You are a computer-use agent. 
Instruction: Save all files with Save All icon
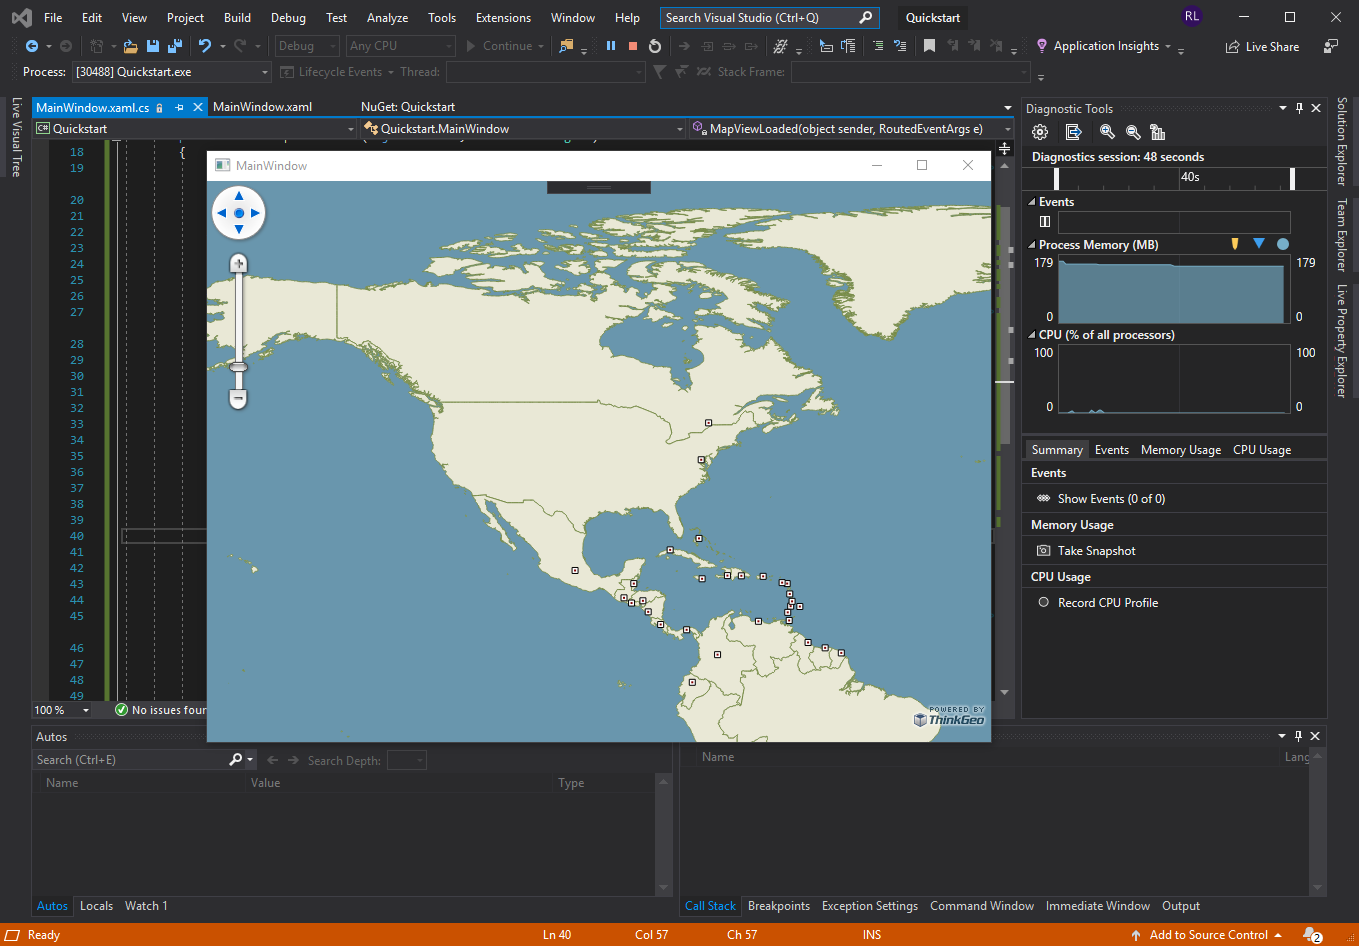(172, 45)
